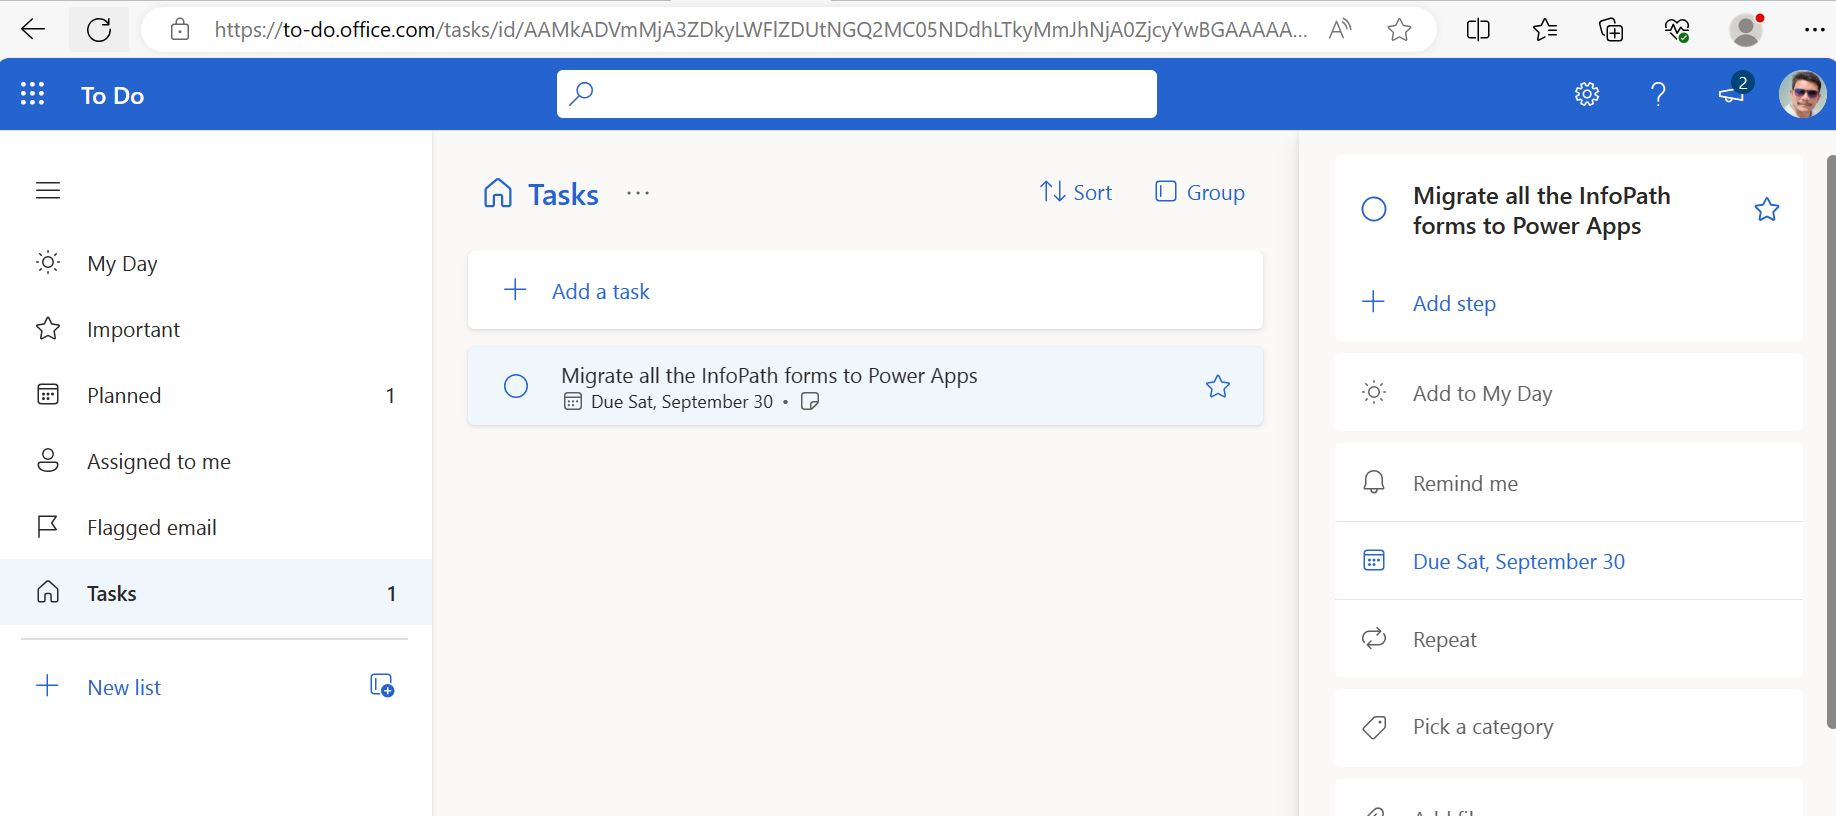Screen dimensions: 1836x816
Task: Open the Help question mark
Action: click(1658, 94)
